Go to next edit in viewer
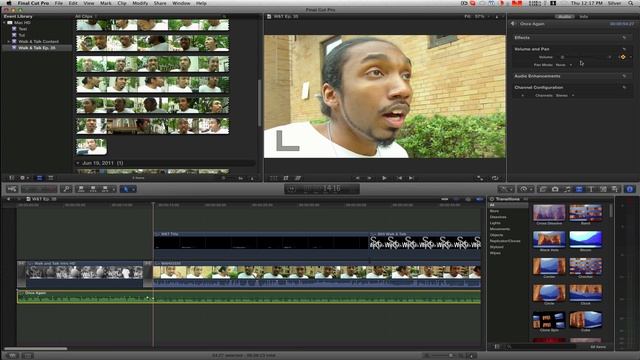The width and height of the screenshot is (640, 360). 411,178
